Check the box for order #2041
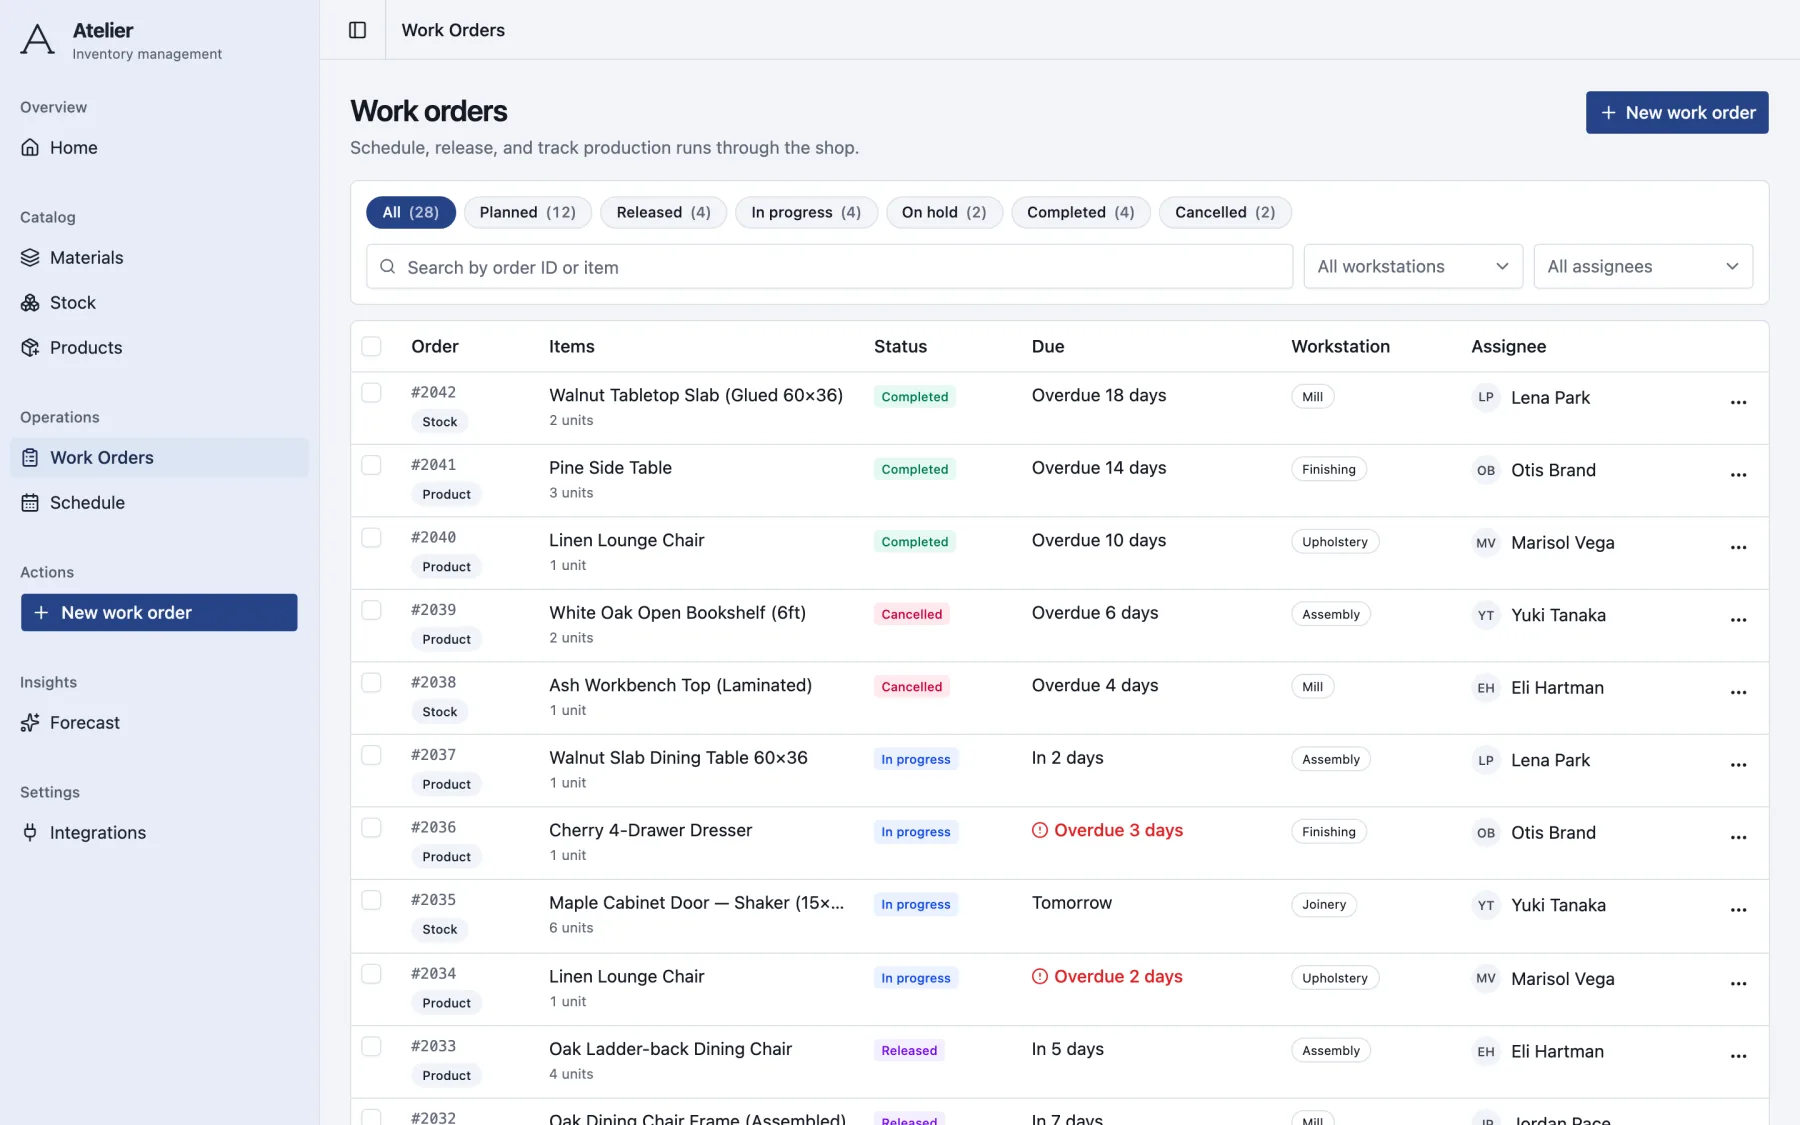The height and width of the screenshot is (1125, 1800). tap(371, 465)
